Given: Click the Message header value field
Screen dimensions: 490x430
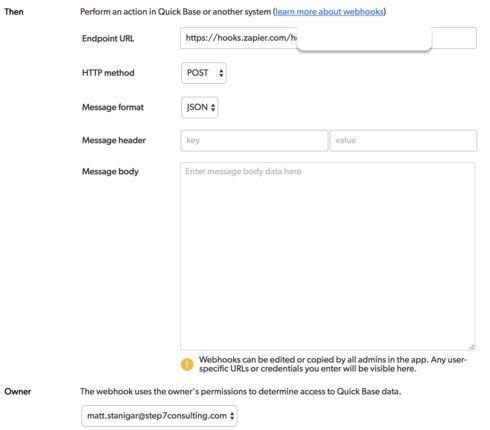Looking at the screenshot, I should click(x=403, y=140).
